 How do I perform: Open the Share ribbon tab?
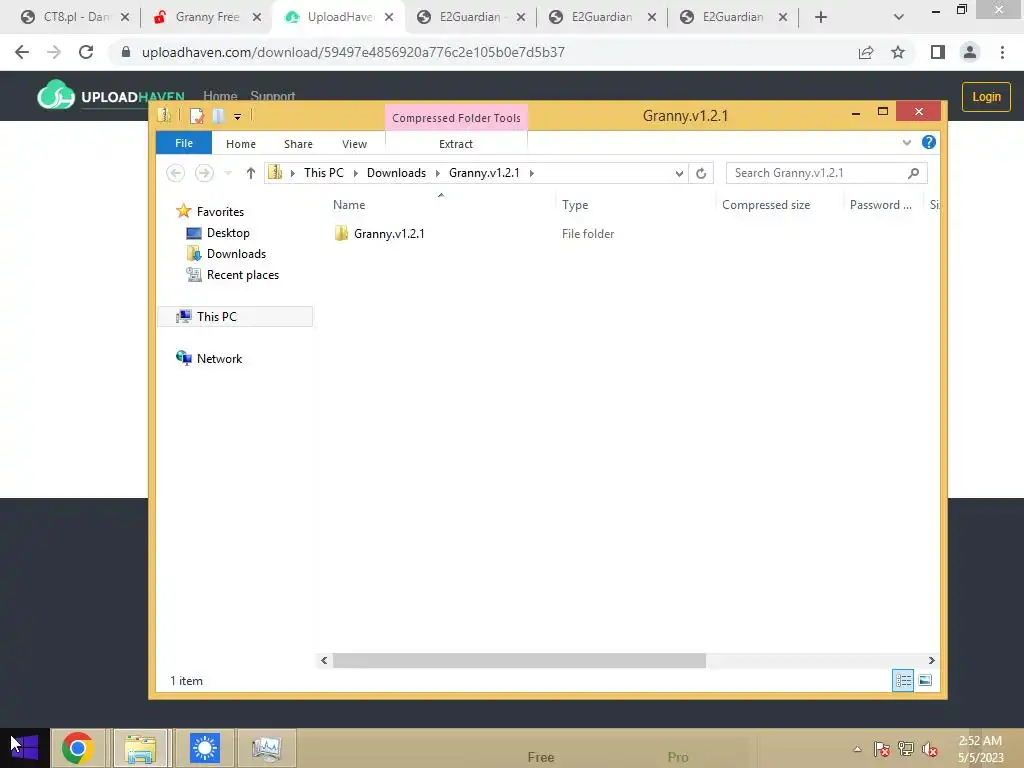coord(298,144)
